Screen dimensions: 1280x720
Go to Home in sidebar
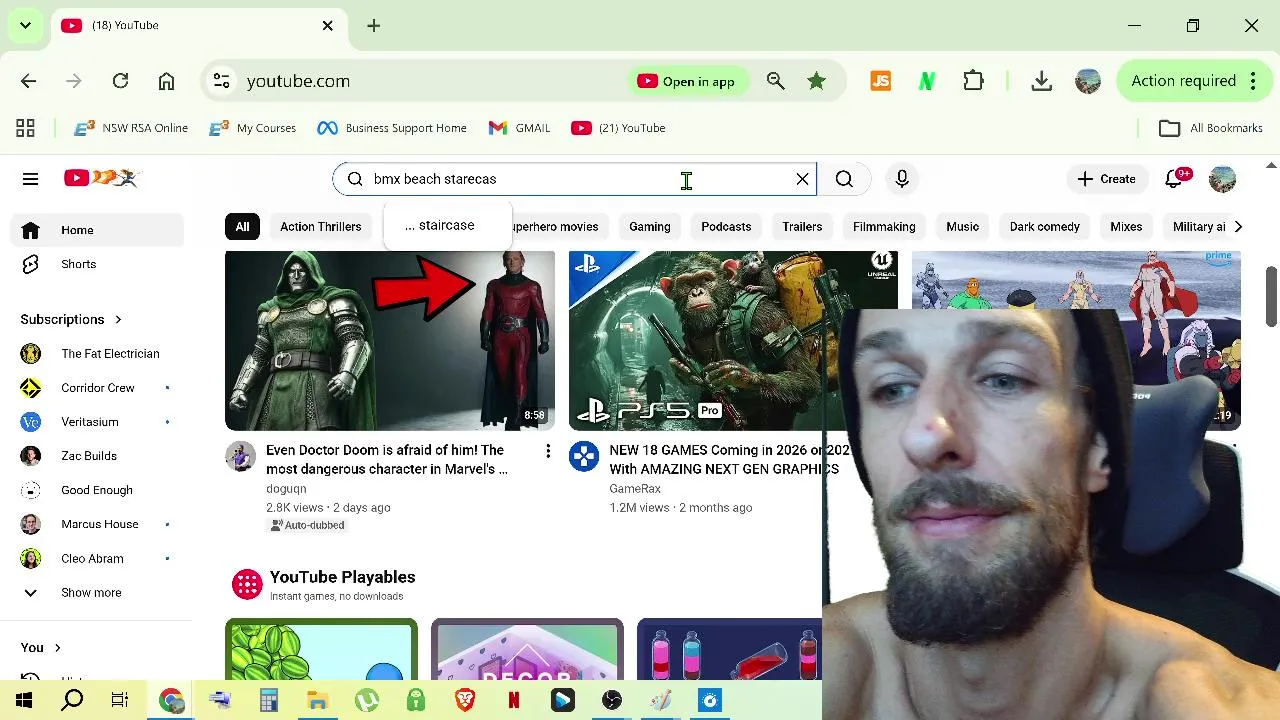click(x=97, y=230)
